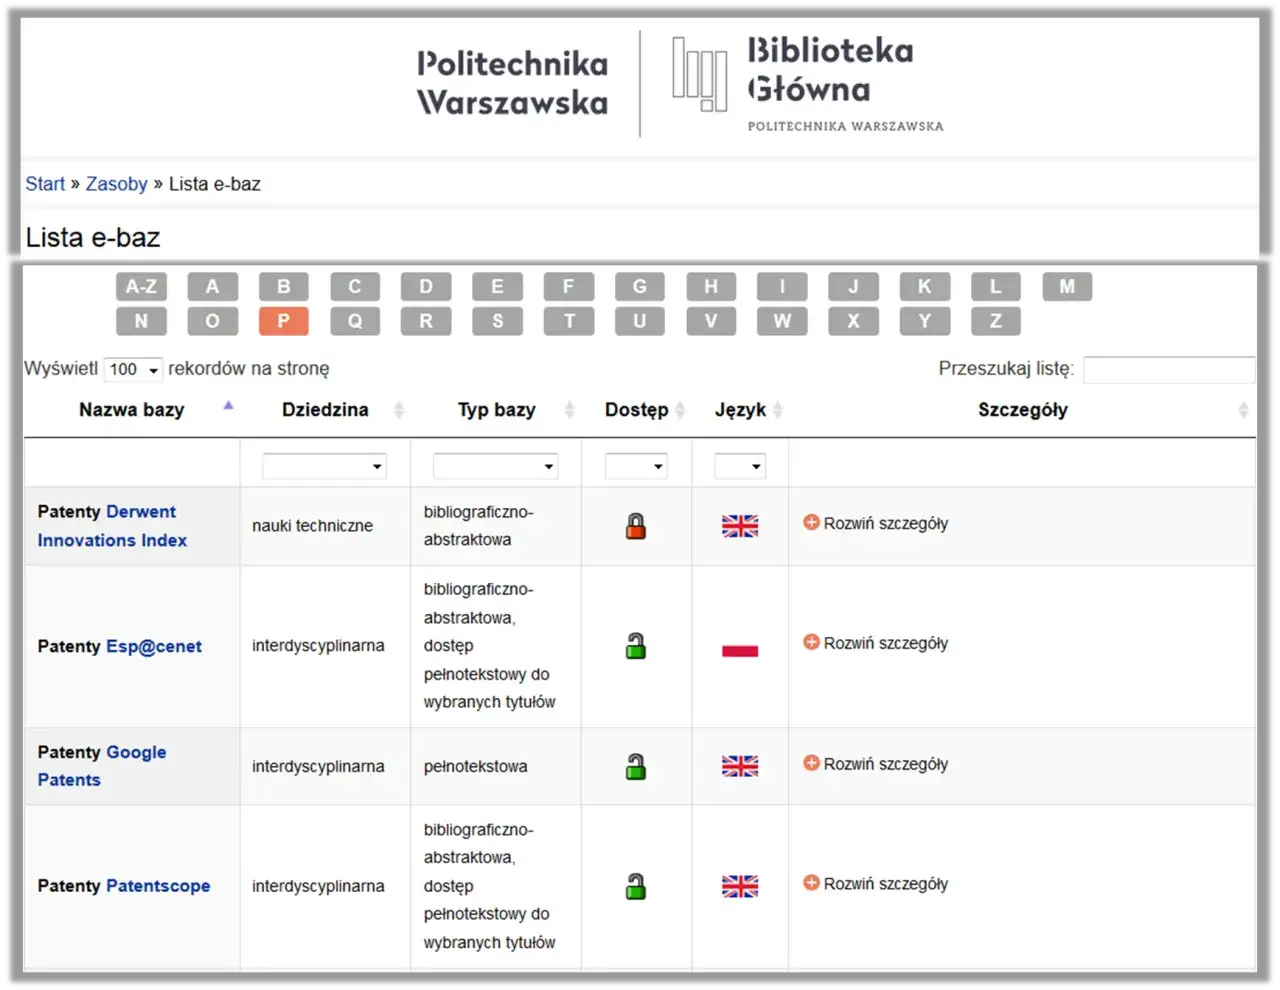Screen dimensions: 1280x990
Task: Click the Przeszukaj listę search field
Action: 1168,369
